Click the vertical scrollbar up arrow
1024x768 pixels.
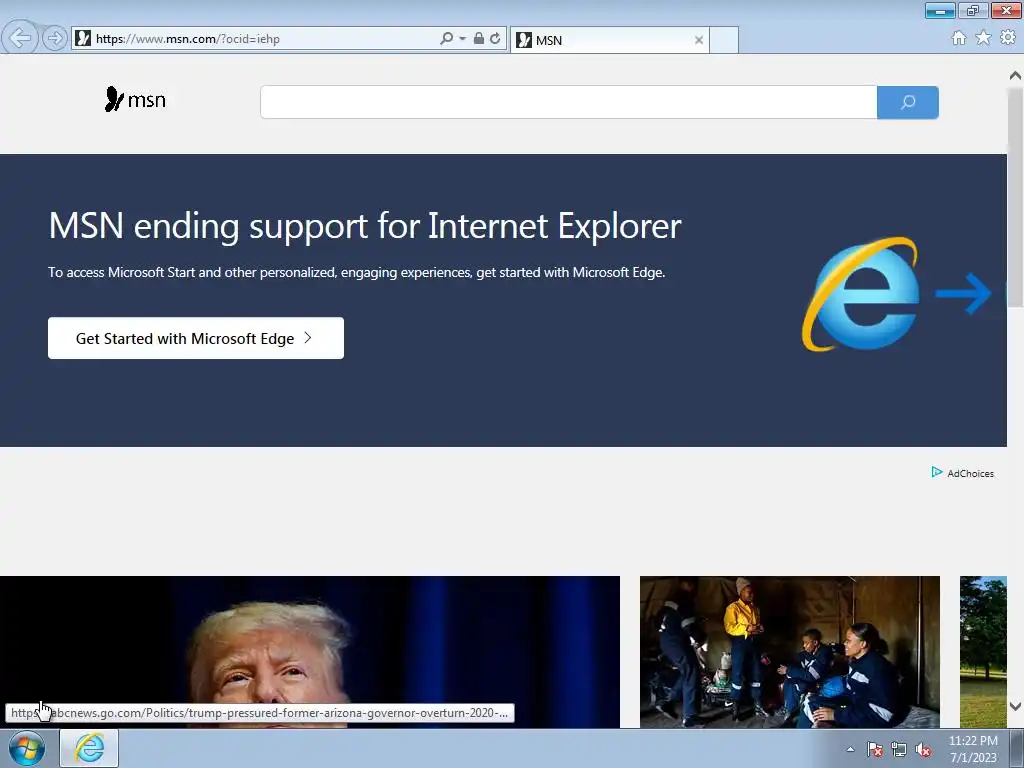pyautogui.click(x=1015, y=76)
